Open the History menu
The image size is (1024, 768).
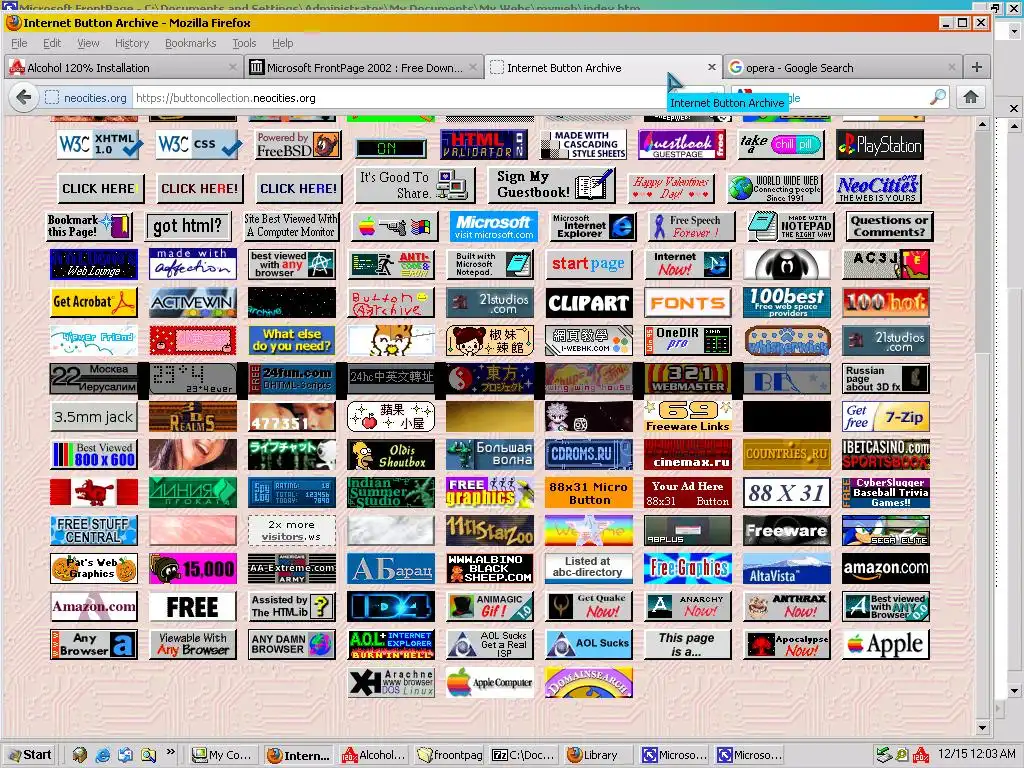pyautogui.click(x=132, y=43)
